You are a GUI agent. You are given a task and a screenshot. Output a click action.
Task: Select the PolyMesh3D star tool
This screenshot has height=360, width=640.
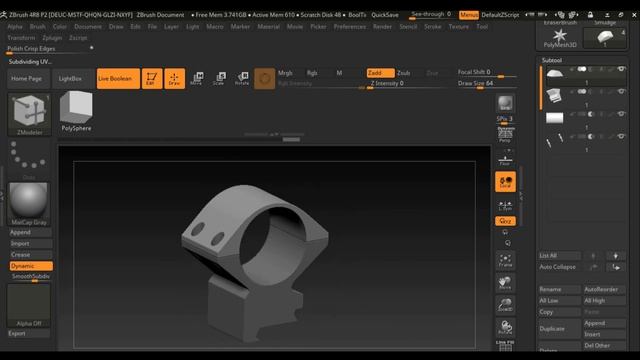(560, 38)
